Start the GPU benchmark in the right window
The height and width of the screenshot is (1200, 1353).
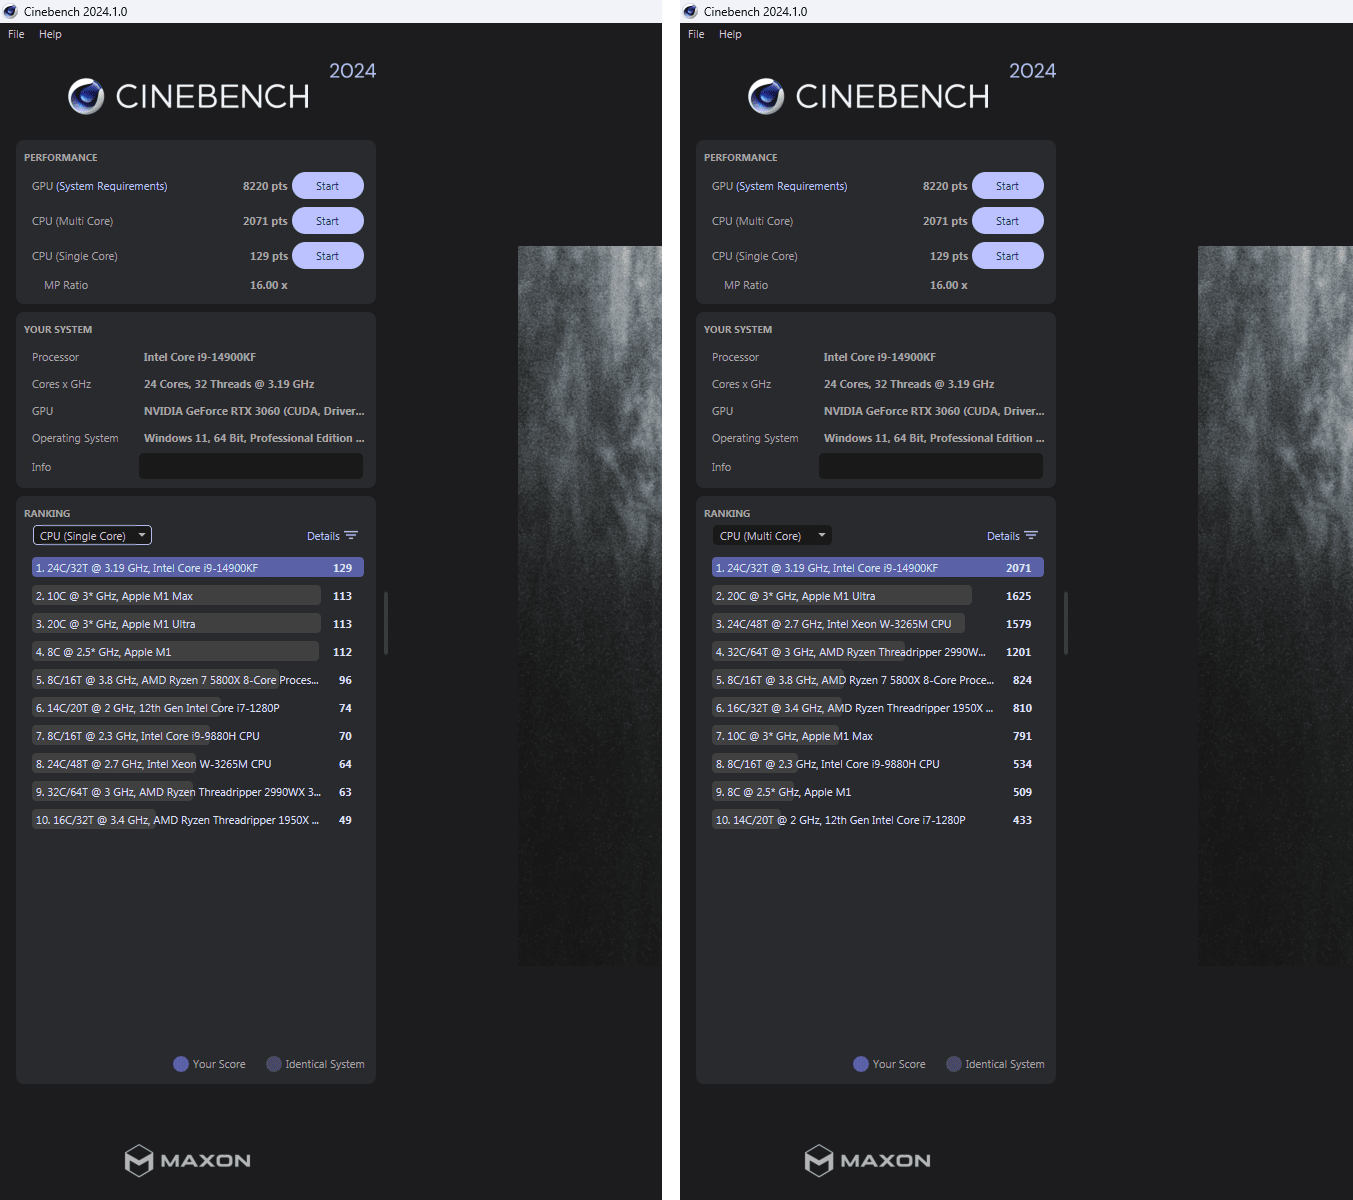(1008, 186)
